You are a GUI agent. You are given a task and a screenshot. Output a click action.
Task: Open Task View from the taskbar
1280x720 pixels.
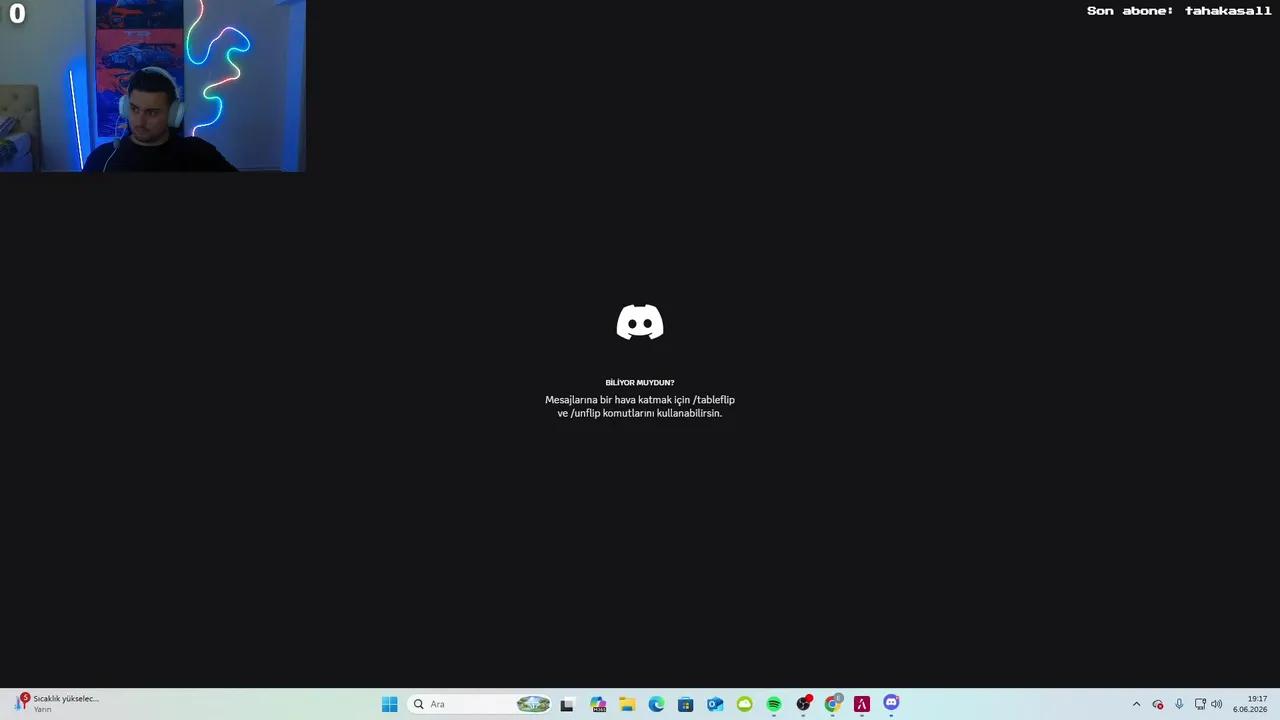tap(567, 704)
